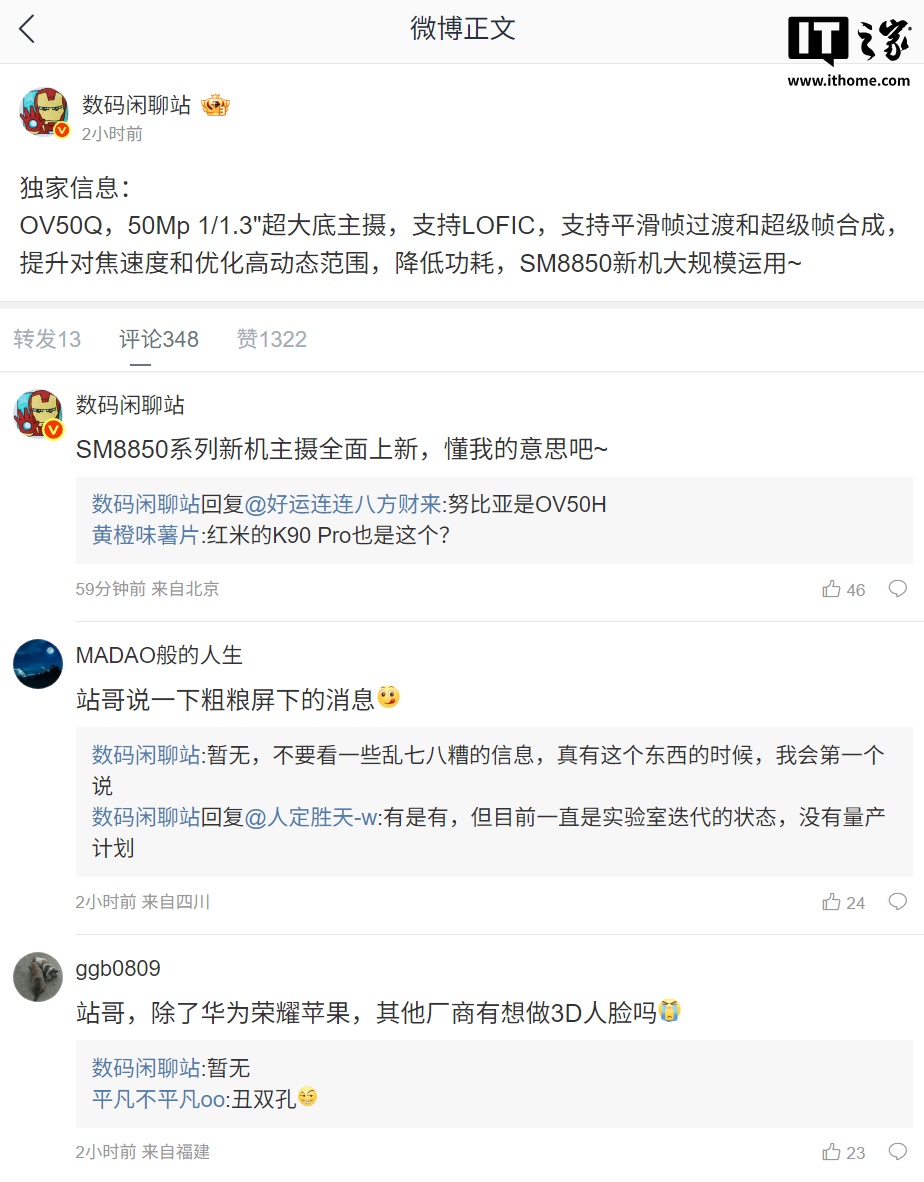
Task: Select the 评论348 tab
Action: tap(159, 339)
